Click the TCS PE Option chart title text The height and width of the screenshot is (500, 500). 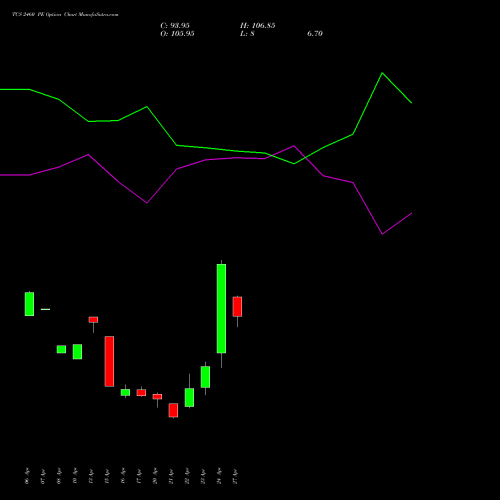[65, 14]
